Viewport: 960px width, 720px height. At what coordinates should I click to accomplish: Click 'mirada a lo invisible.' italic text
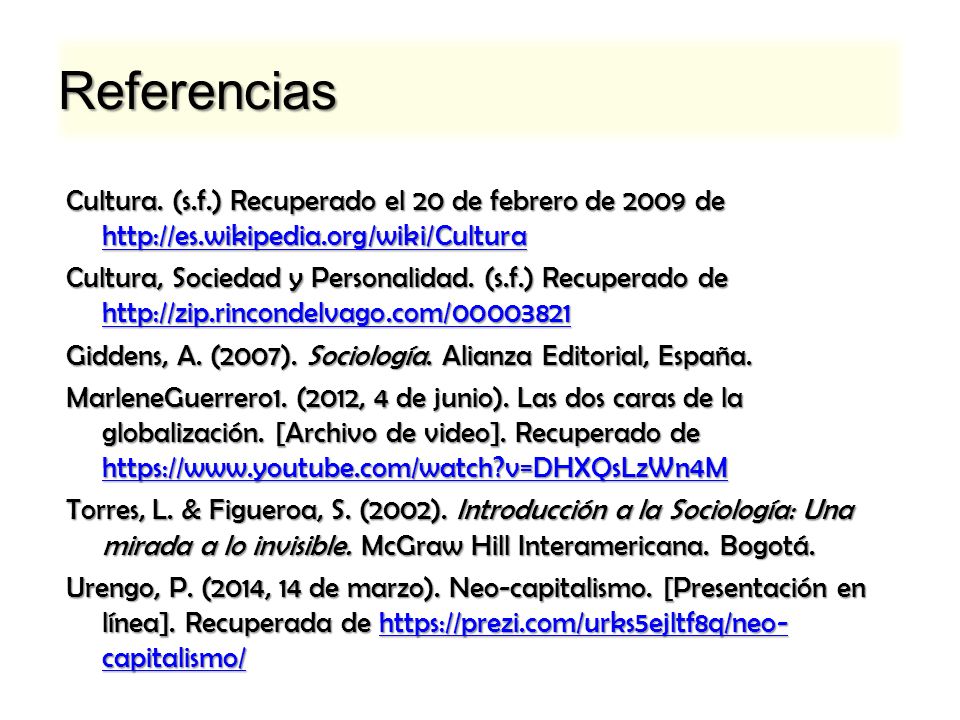[x=227, y=546]
